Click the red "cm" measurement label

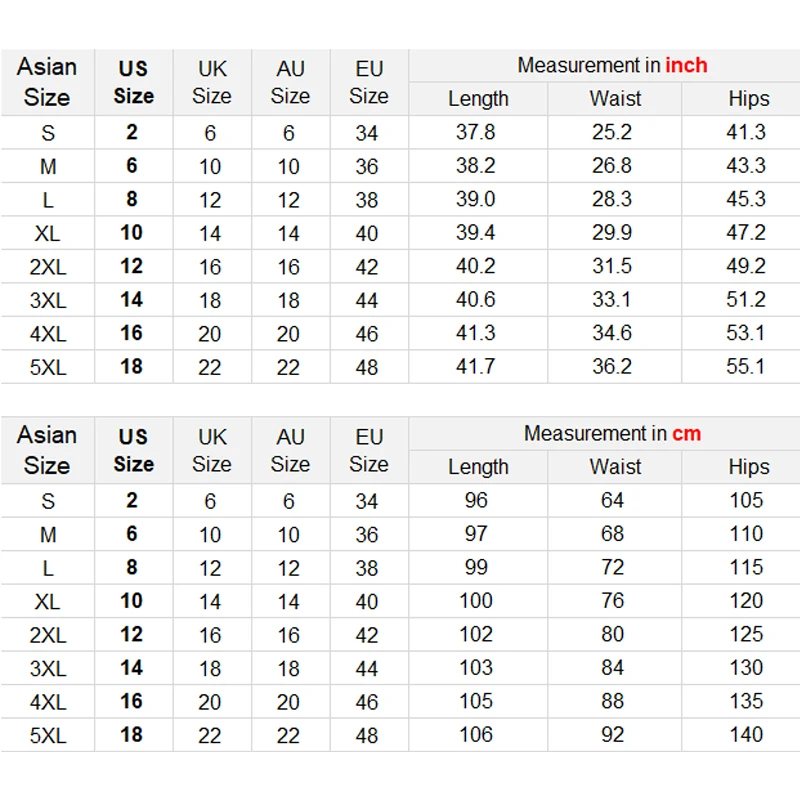[686, 434]
